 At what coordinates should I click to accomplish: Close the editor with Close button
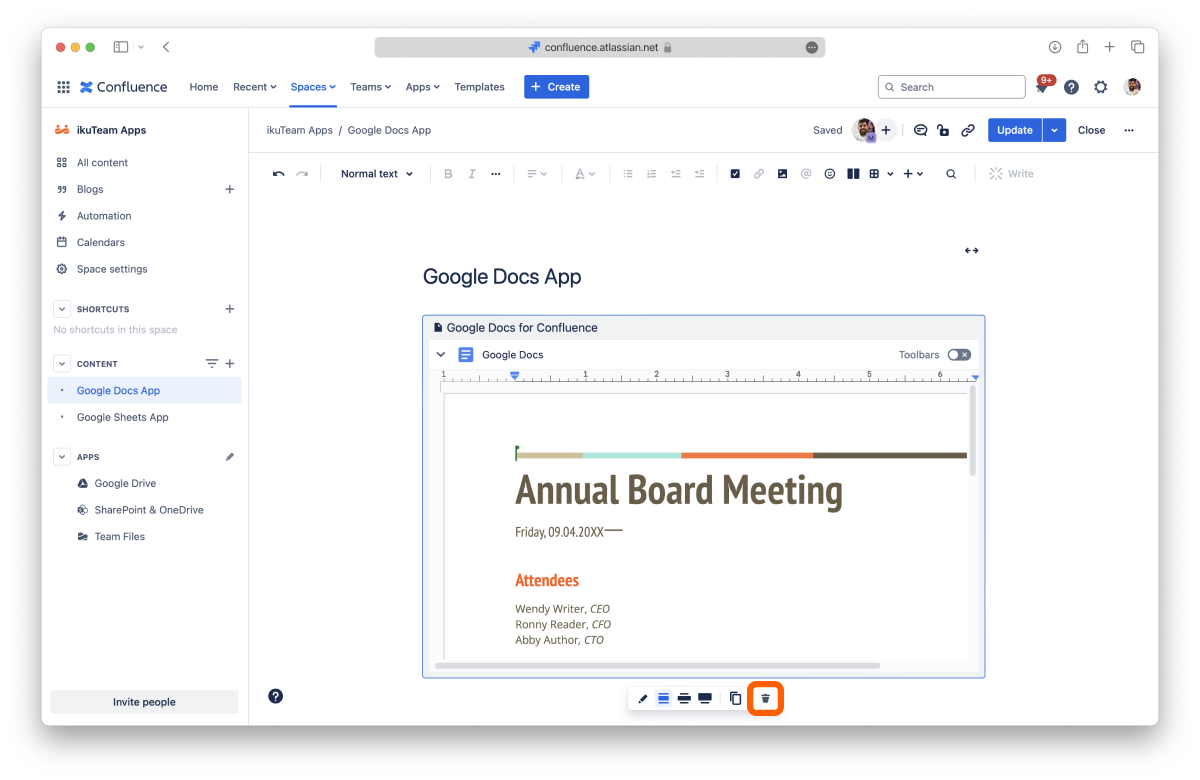pos(1091,130)
